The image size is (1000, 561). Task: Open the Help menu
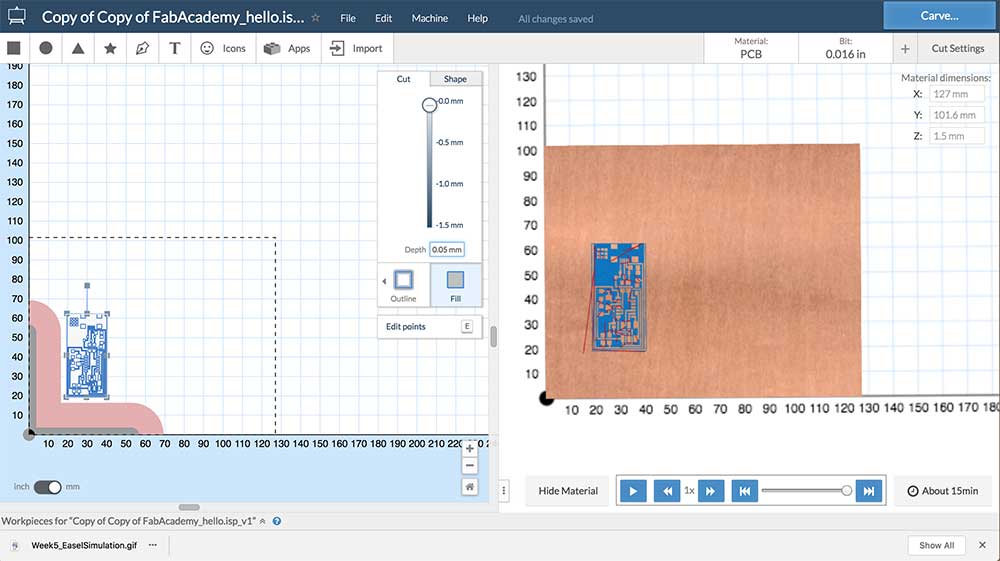tap(478, 18)
